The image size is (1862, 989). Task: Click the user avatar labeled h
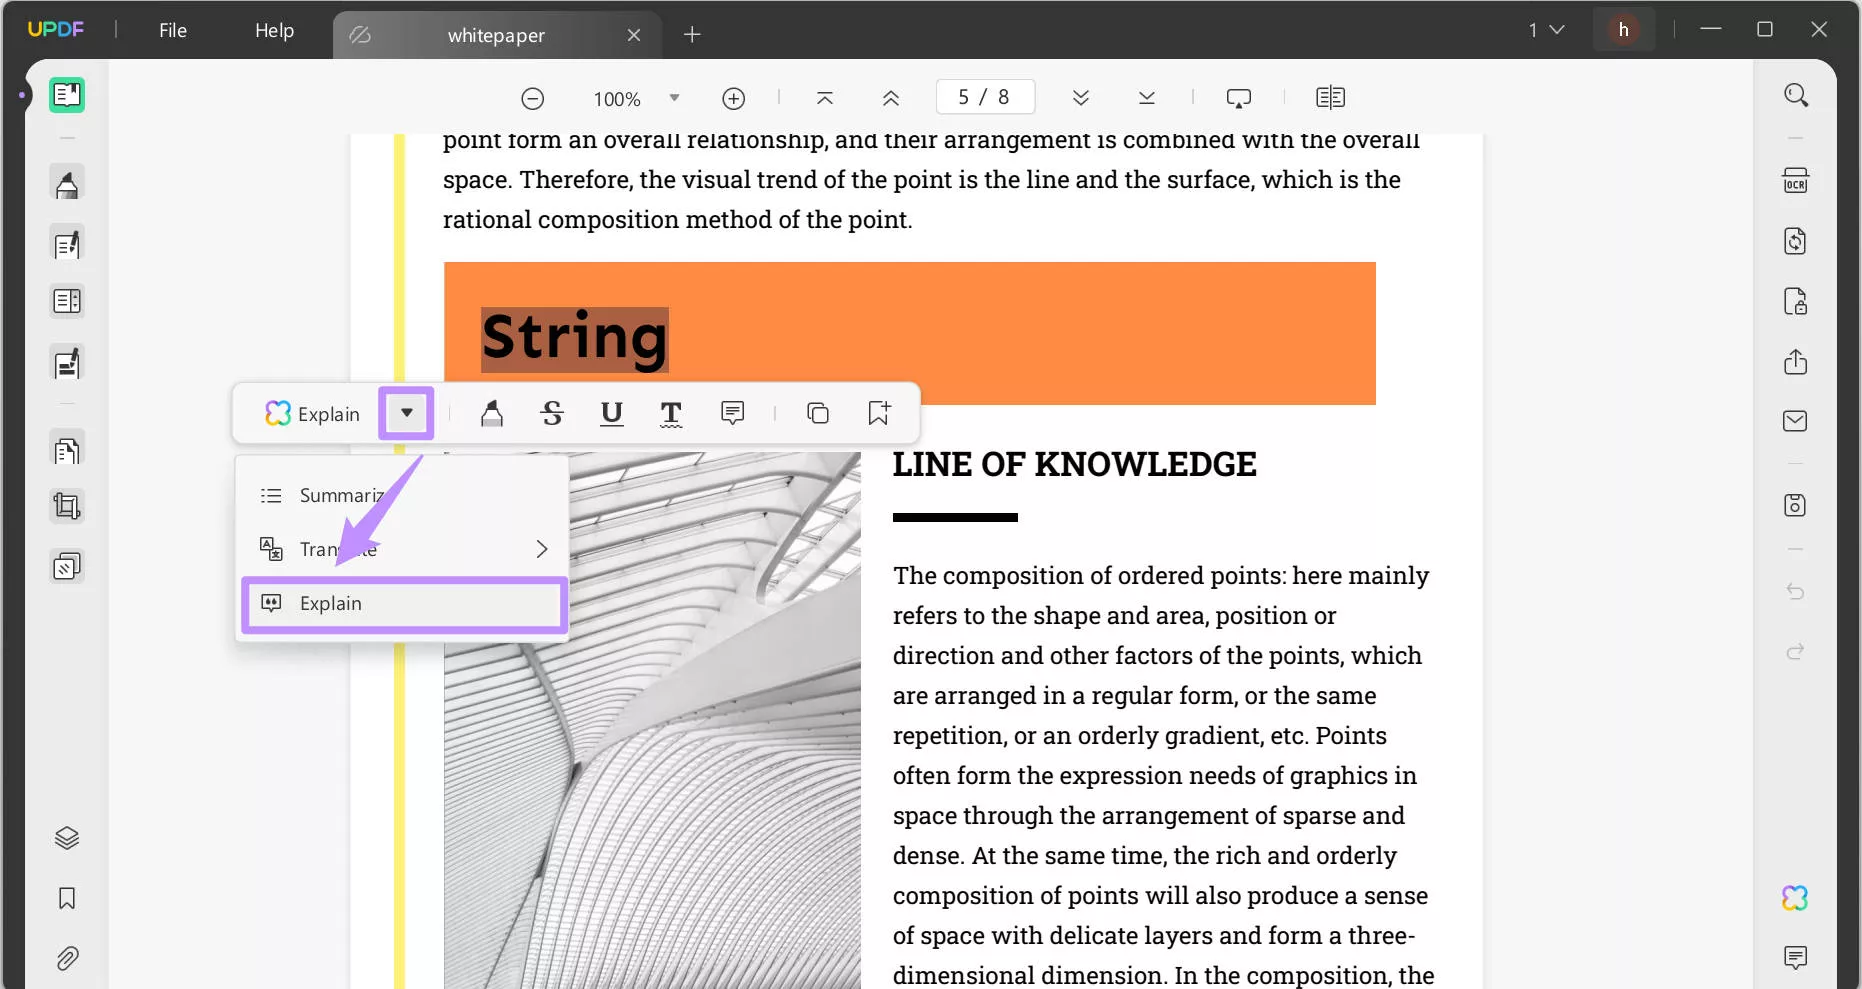pos(1623,30)
